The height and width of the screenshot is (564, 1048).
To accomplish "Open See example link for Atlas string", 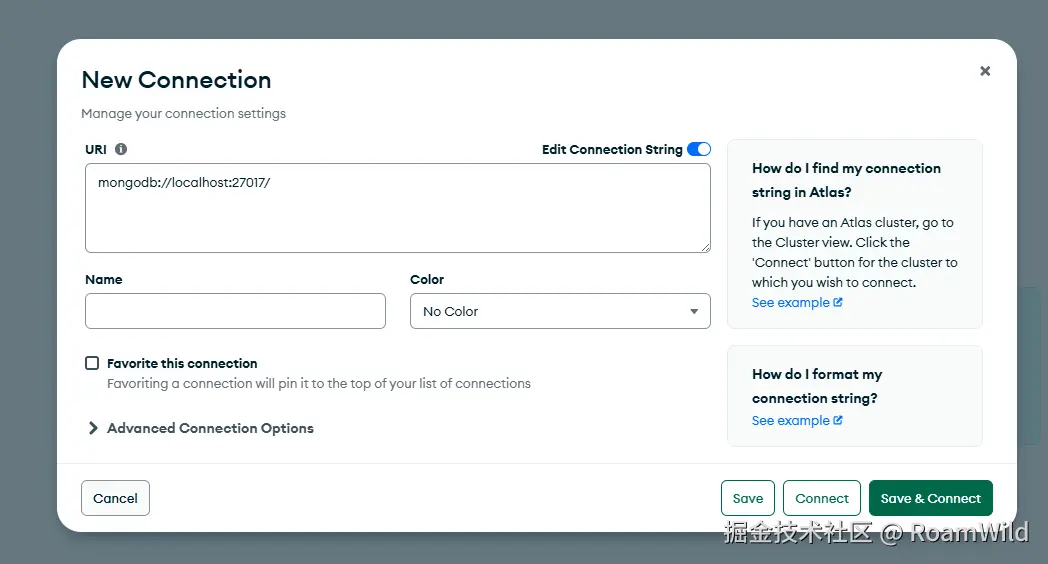I will click(791, 303).
